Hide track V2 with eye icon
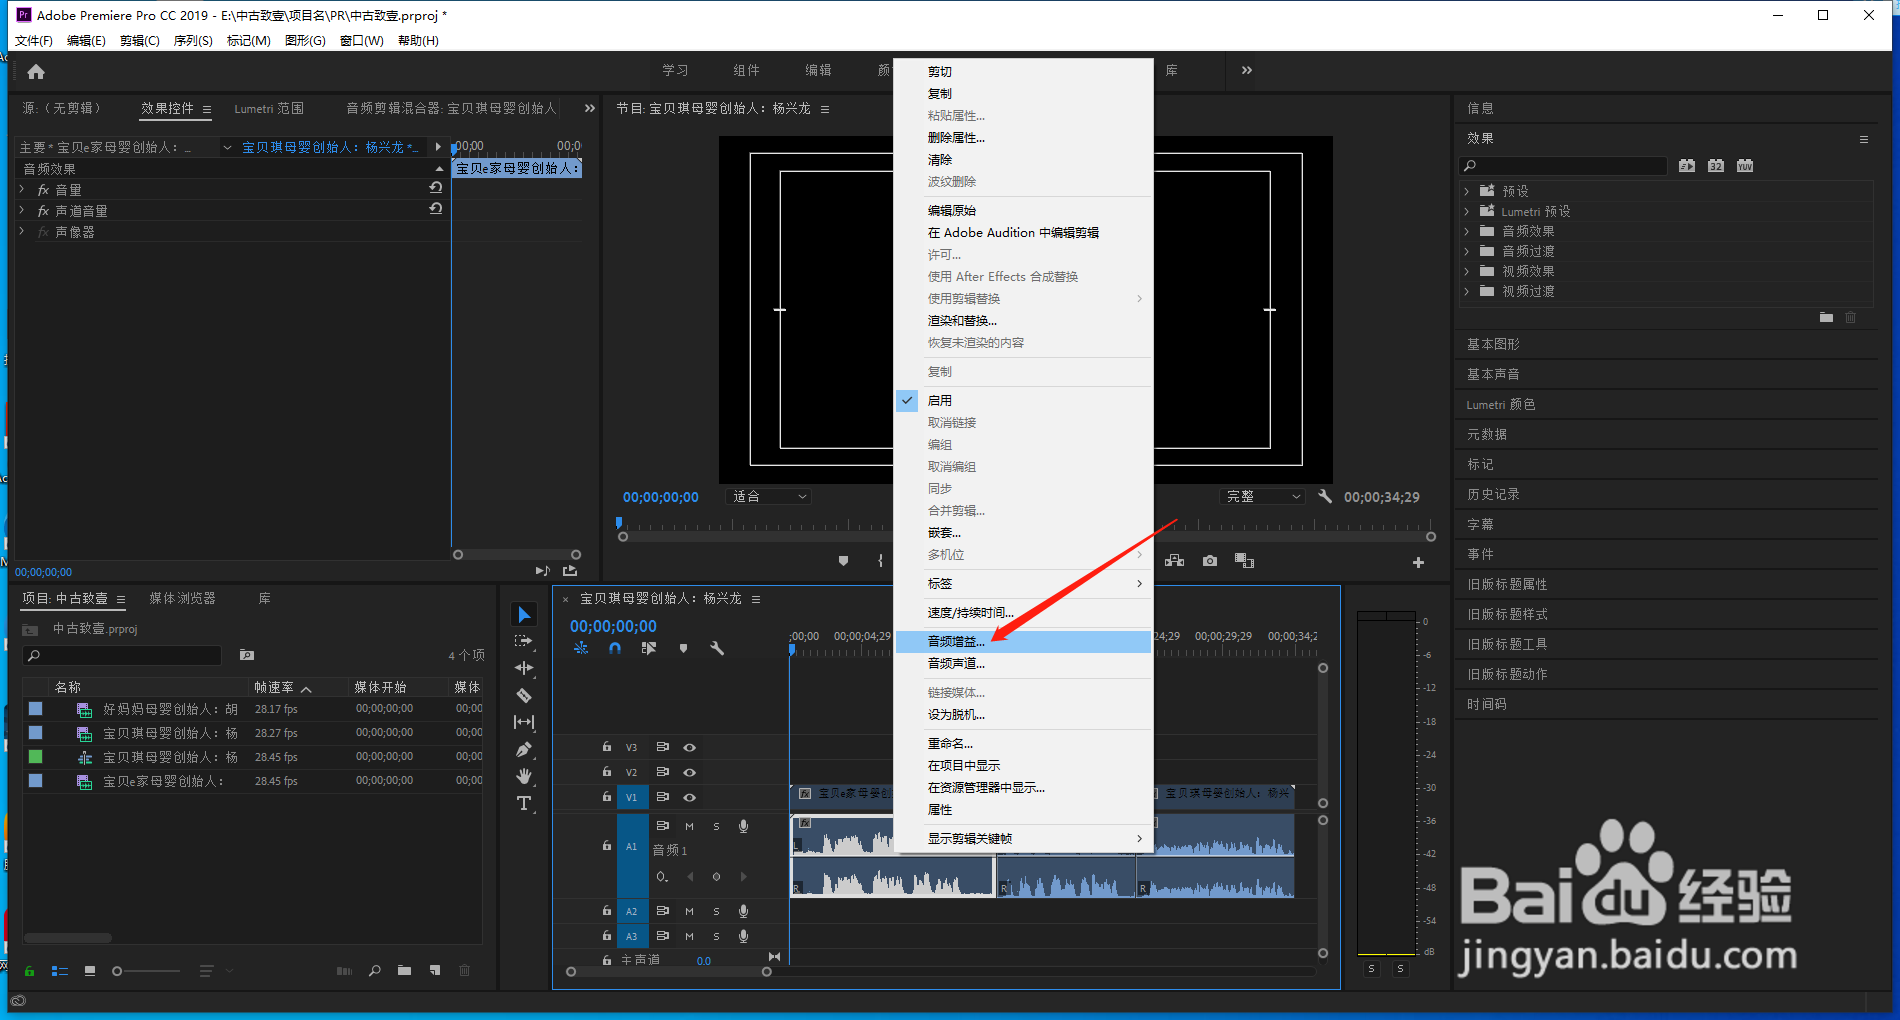This screenshot has height=1020, width=1900. coord(689,772)
